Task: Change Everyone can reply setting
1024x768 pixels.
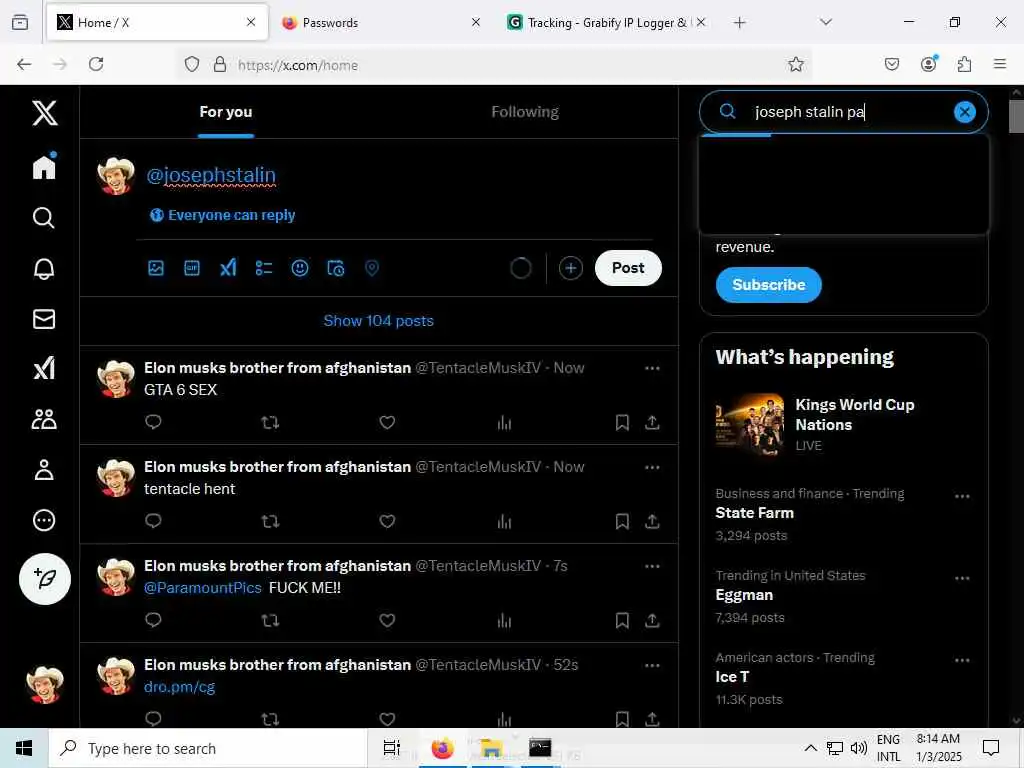Action: point(222,215)
